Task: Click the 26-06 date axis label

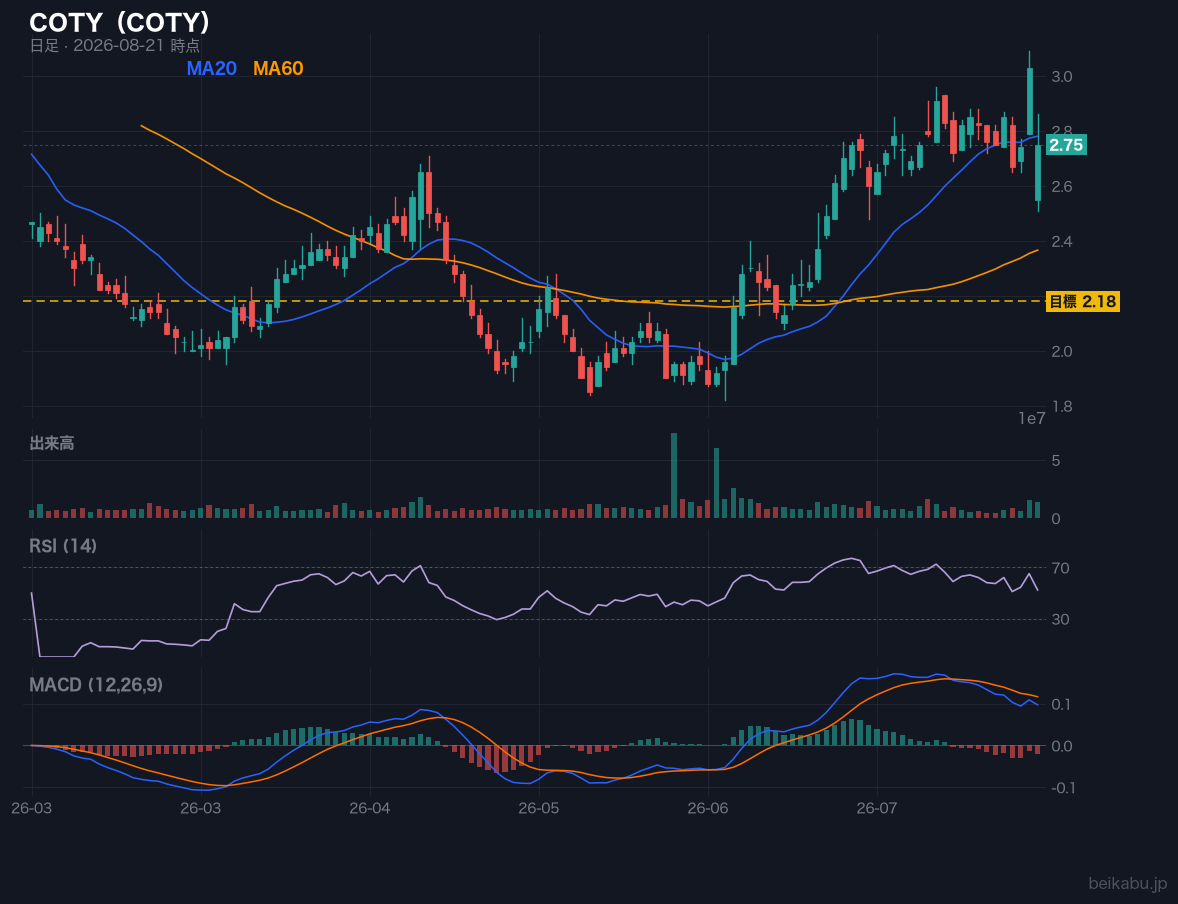Action: (708, 809)
